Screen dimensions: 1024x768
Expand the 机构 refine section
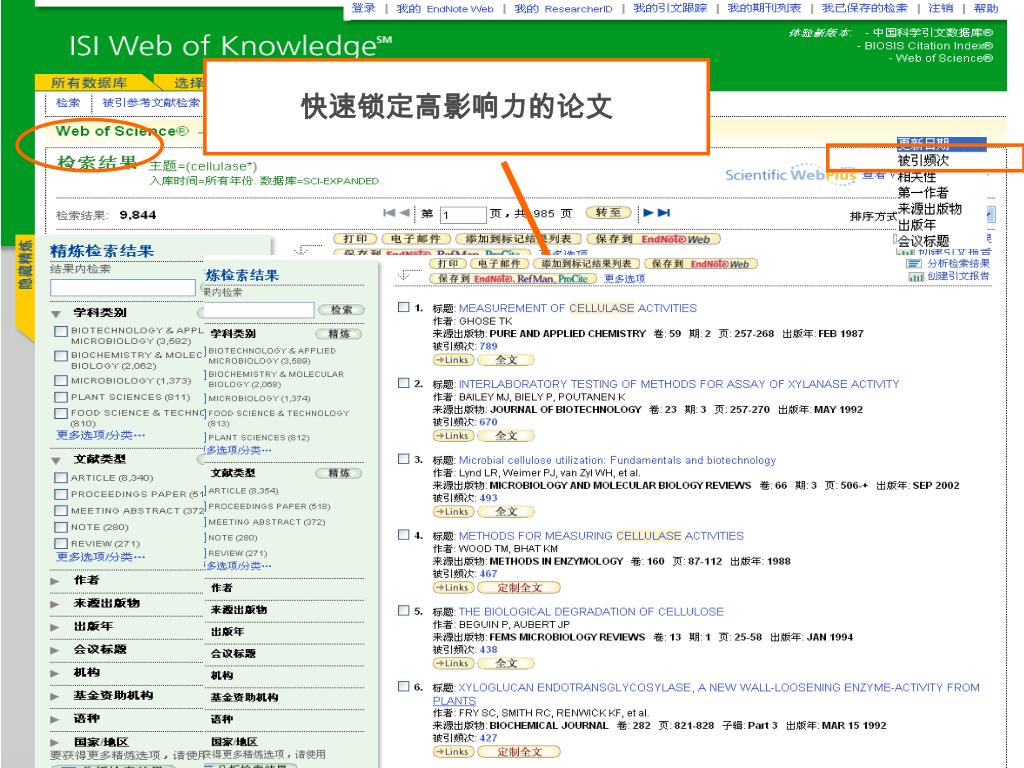tap(55, 673)
